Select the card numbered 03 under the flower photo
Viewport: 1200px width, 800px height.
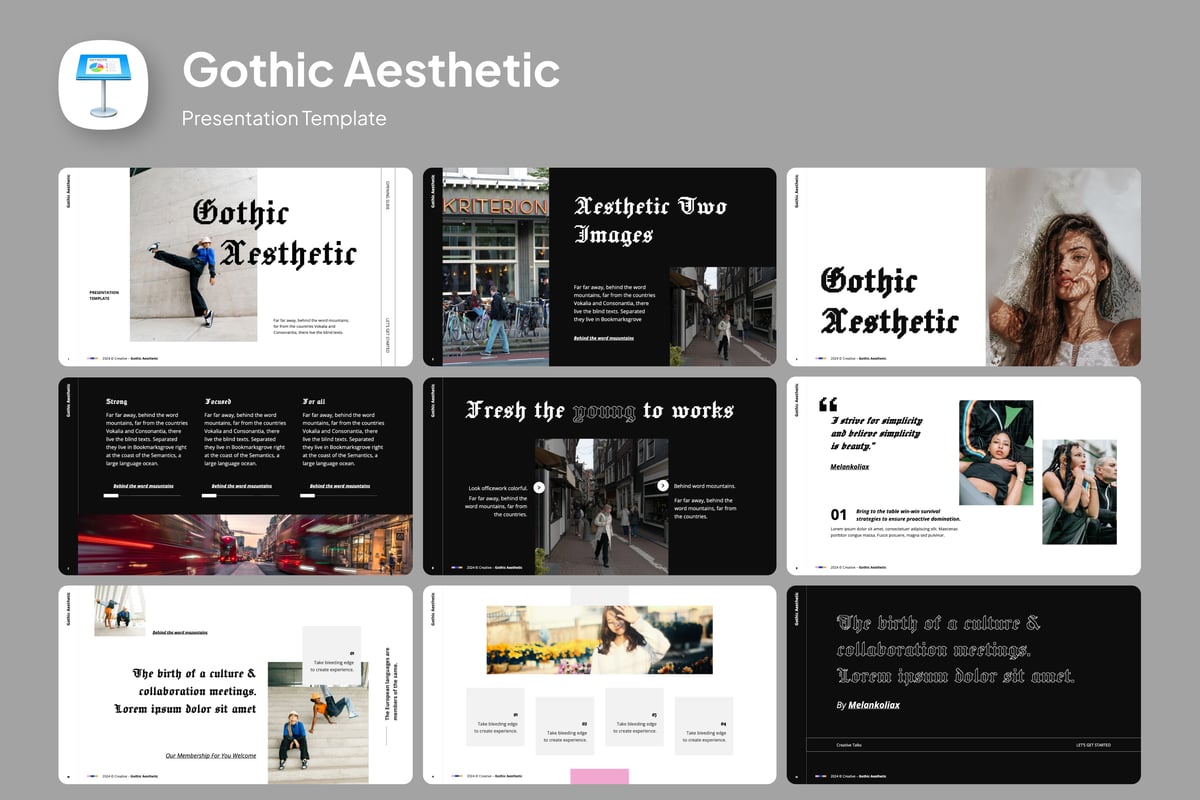pos(634,717)
